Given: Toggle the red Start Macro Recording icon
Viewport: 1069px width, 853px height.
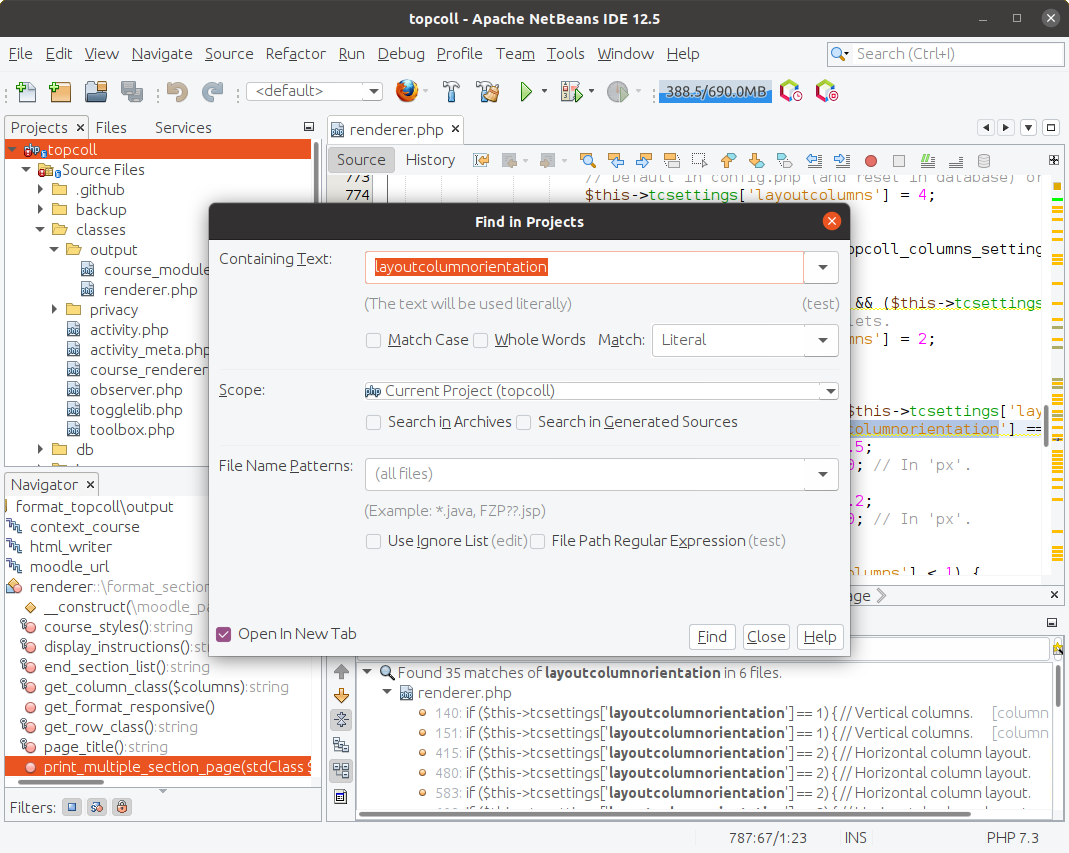Looking at the screenshot, I should (871, 161).
